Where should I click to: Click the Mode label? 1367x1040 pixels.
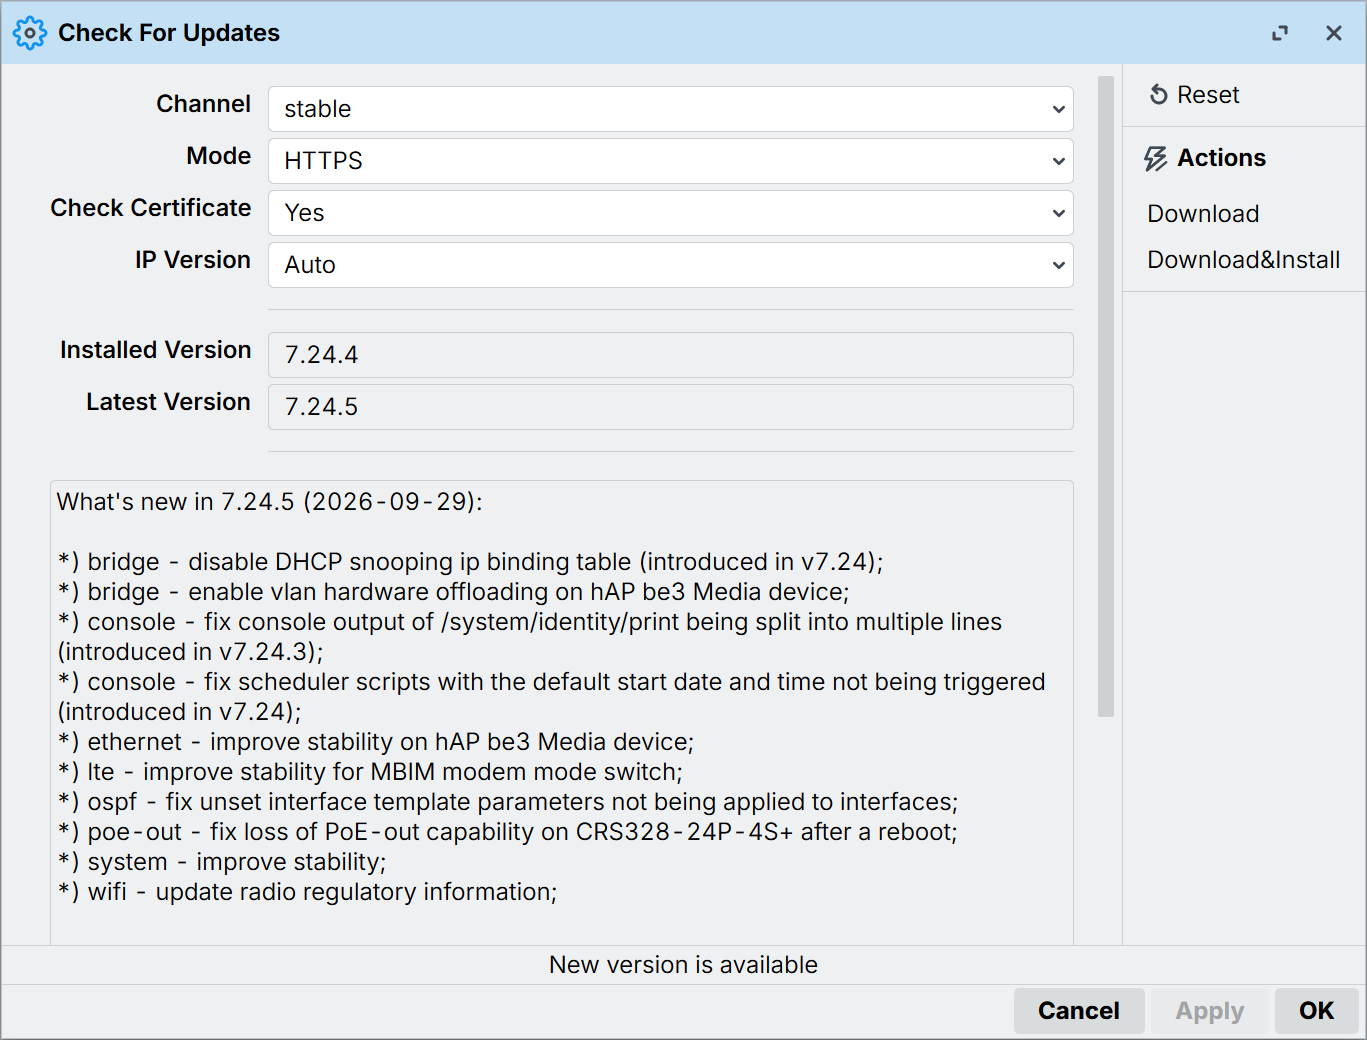click(x=219, y=156)
